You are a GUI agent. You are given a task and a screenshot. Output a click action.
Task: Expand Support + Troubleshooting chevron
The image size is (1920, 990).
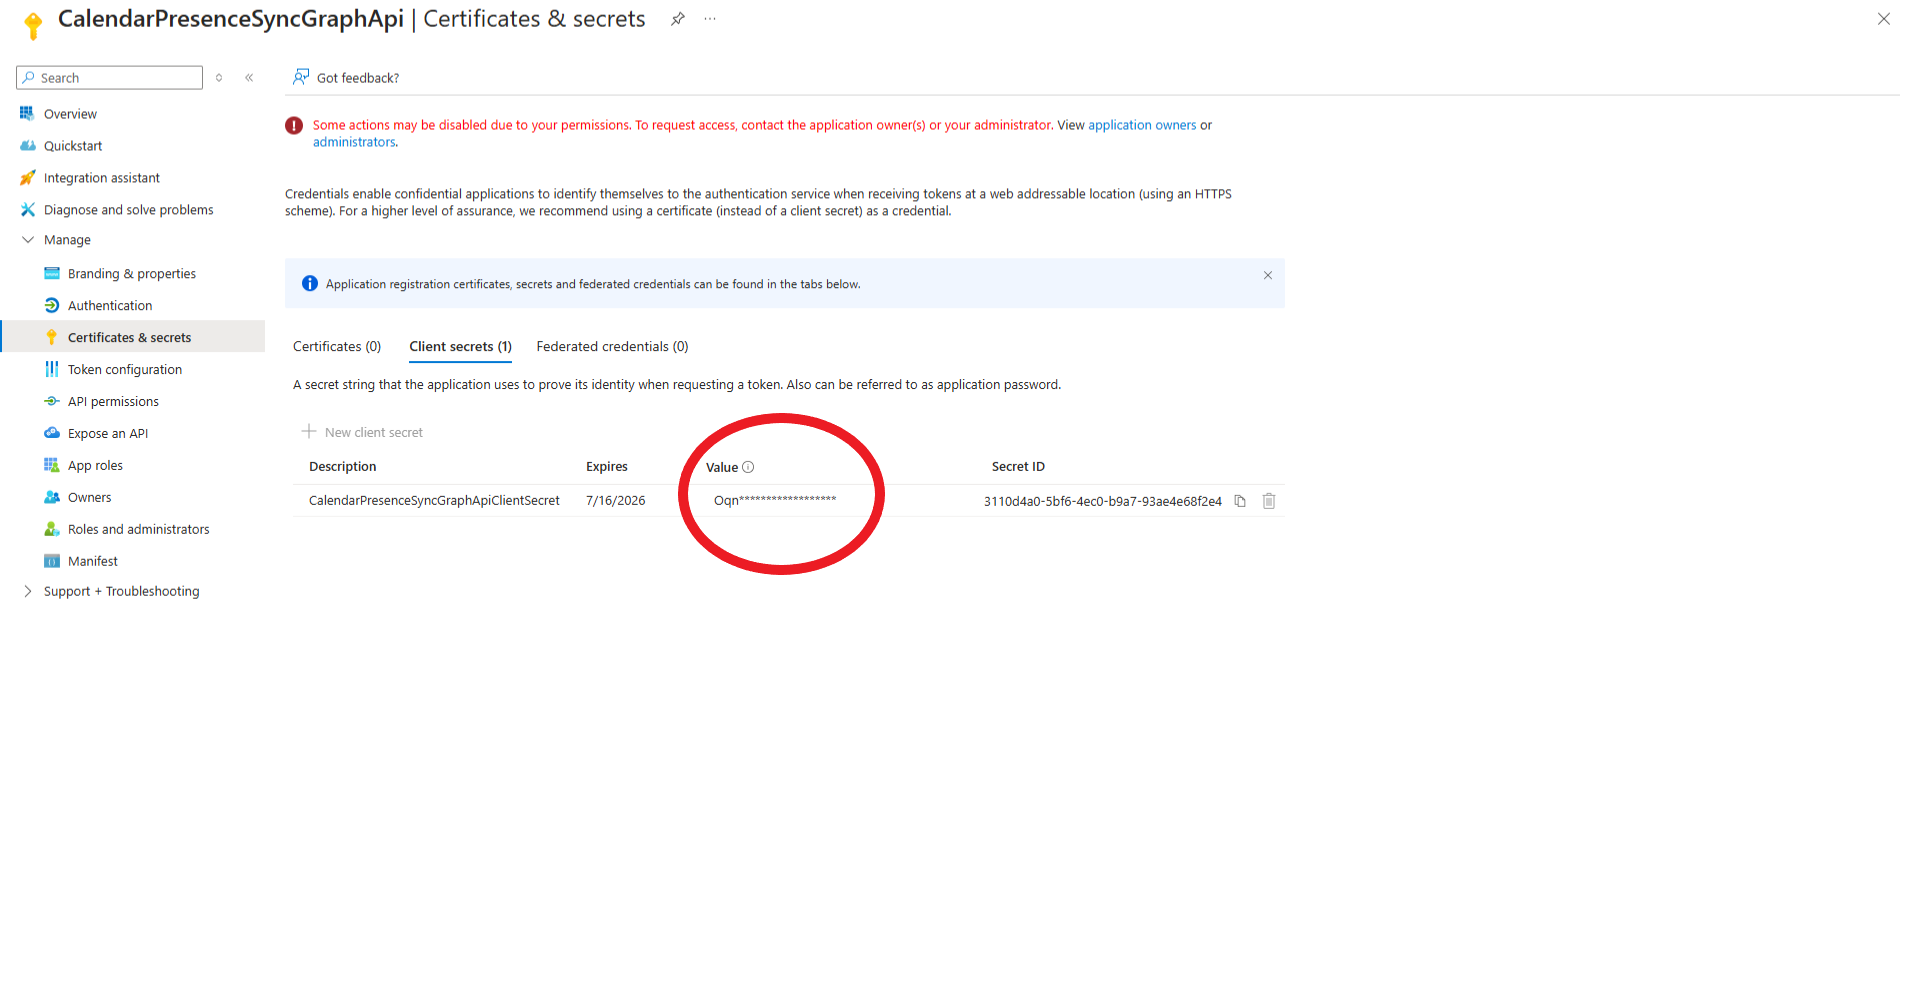(27, 592)
